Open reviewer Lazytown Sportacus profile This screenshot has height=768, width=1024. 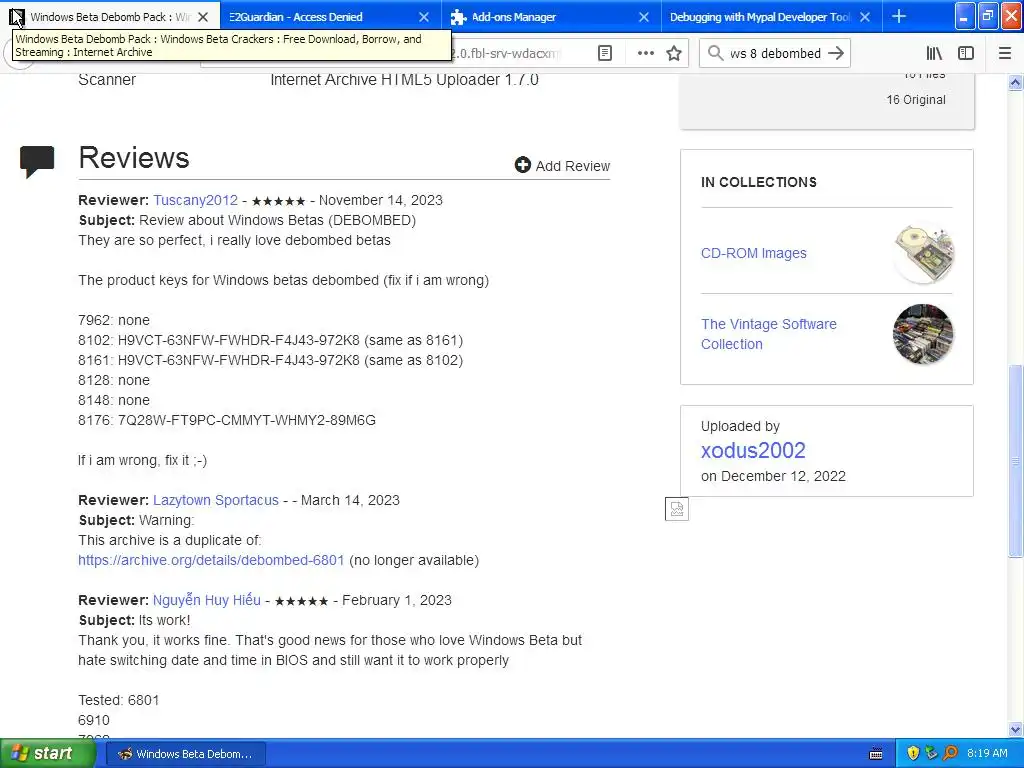click(216, 500)
